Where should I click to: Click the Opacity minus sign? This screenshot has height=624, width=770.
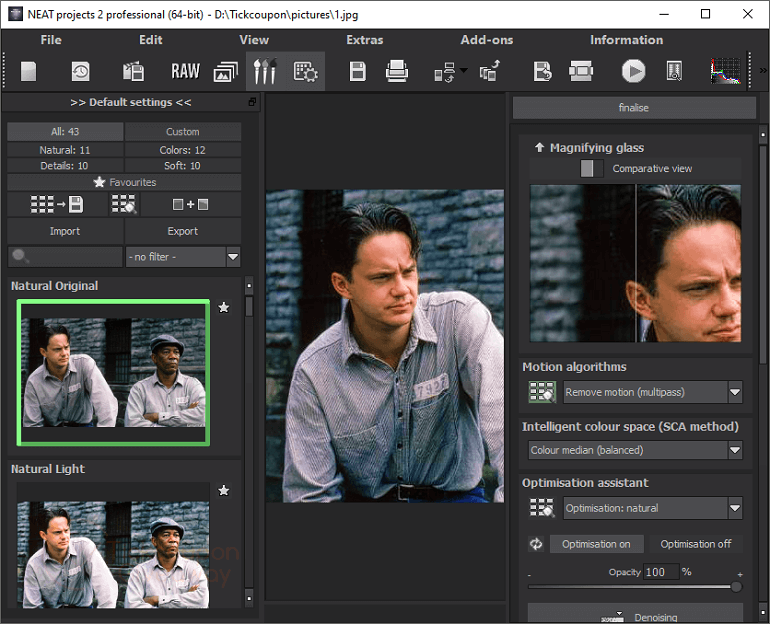pos(529,575)
